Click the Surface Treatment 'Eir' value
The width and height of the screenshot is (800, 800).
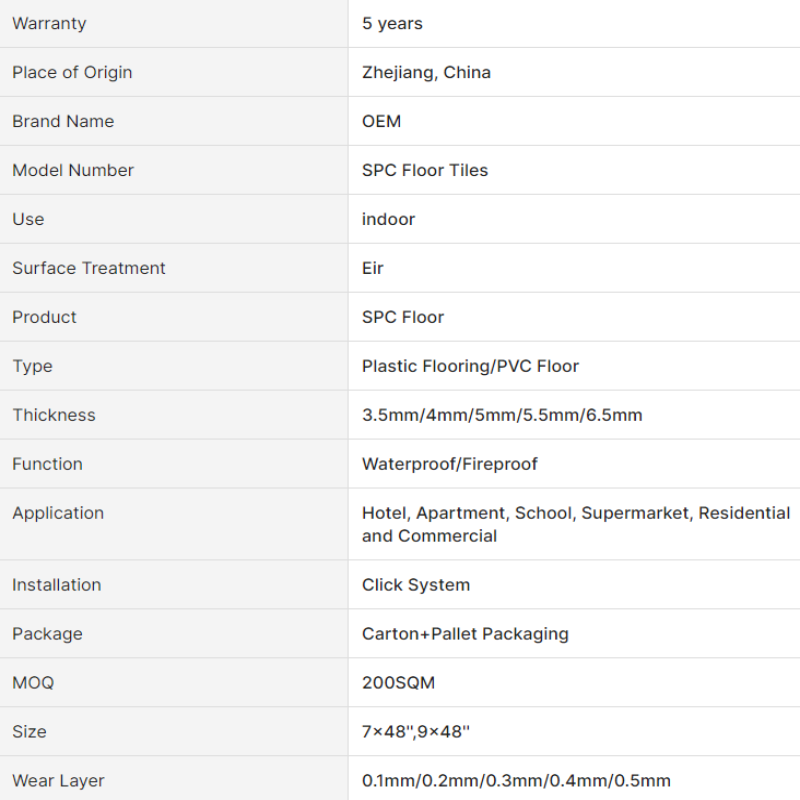[372, 268]
